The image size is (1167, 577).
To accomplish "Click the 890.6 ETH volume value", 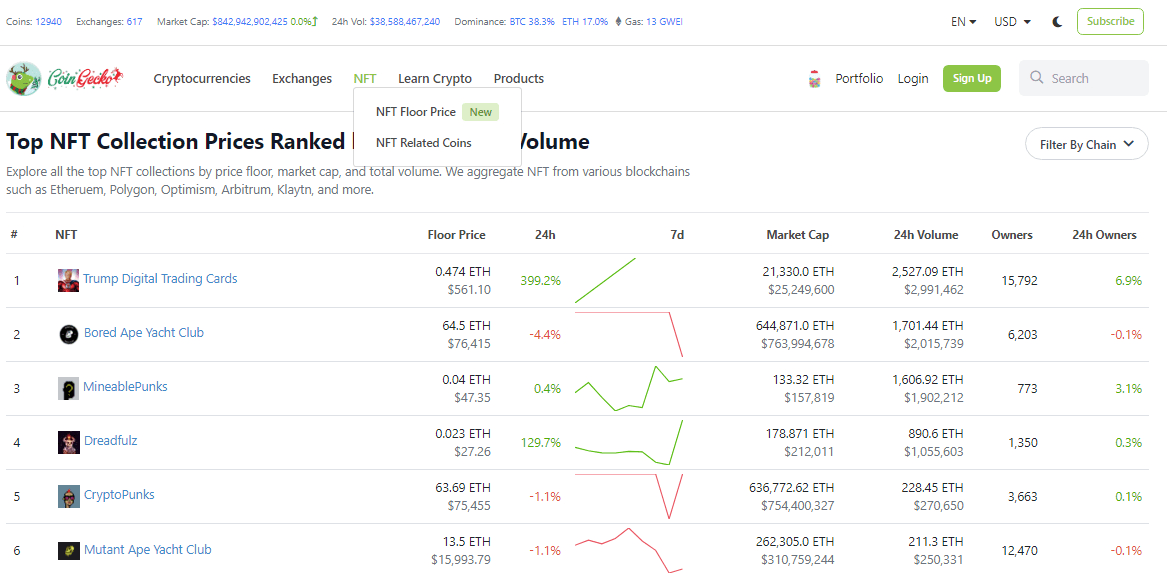I will pos(934,433).
